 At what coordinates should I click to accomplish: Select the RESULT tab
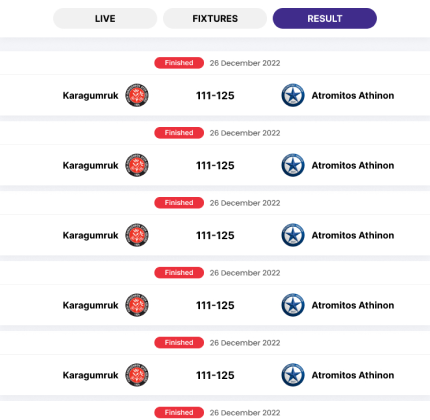pos(325,18)
